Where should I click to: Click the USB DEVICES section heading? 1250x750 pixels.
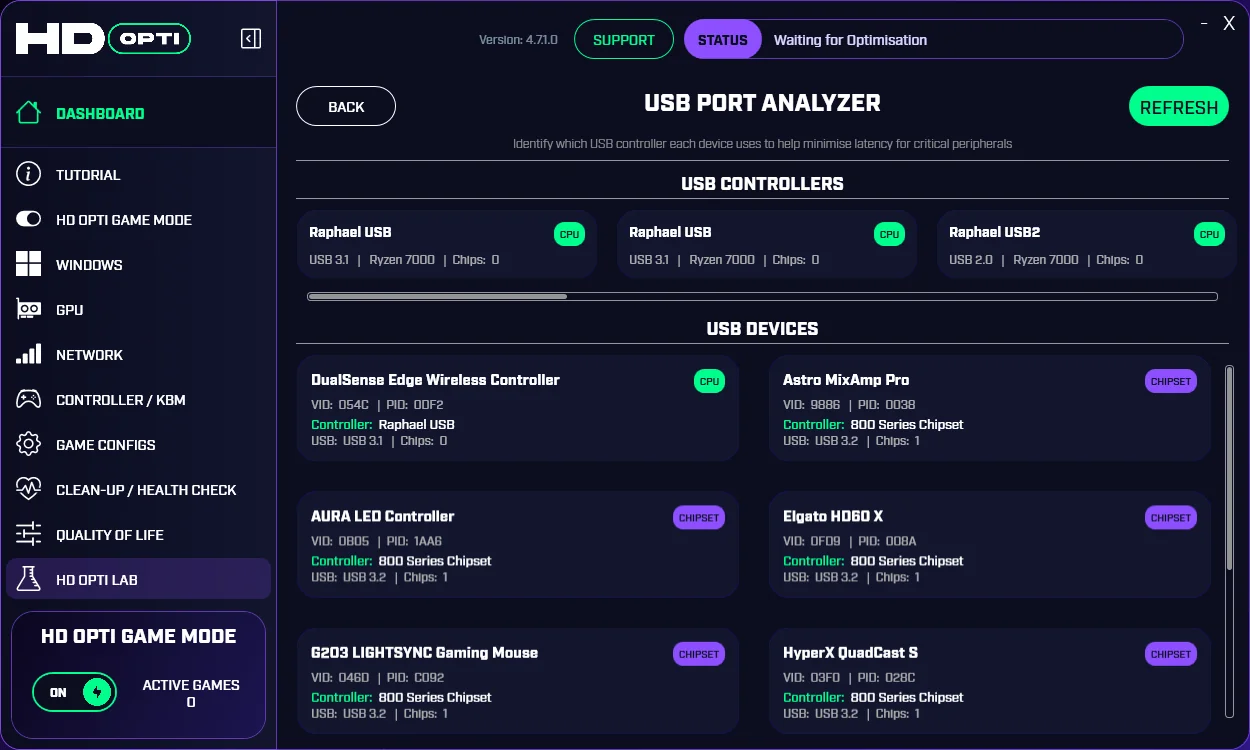click(x=762, y=328)
